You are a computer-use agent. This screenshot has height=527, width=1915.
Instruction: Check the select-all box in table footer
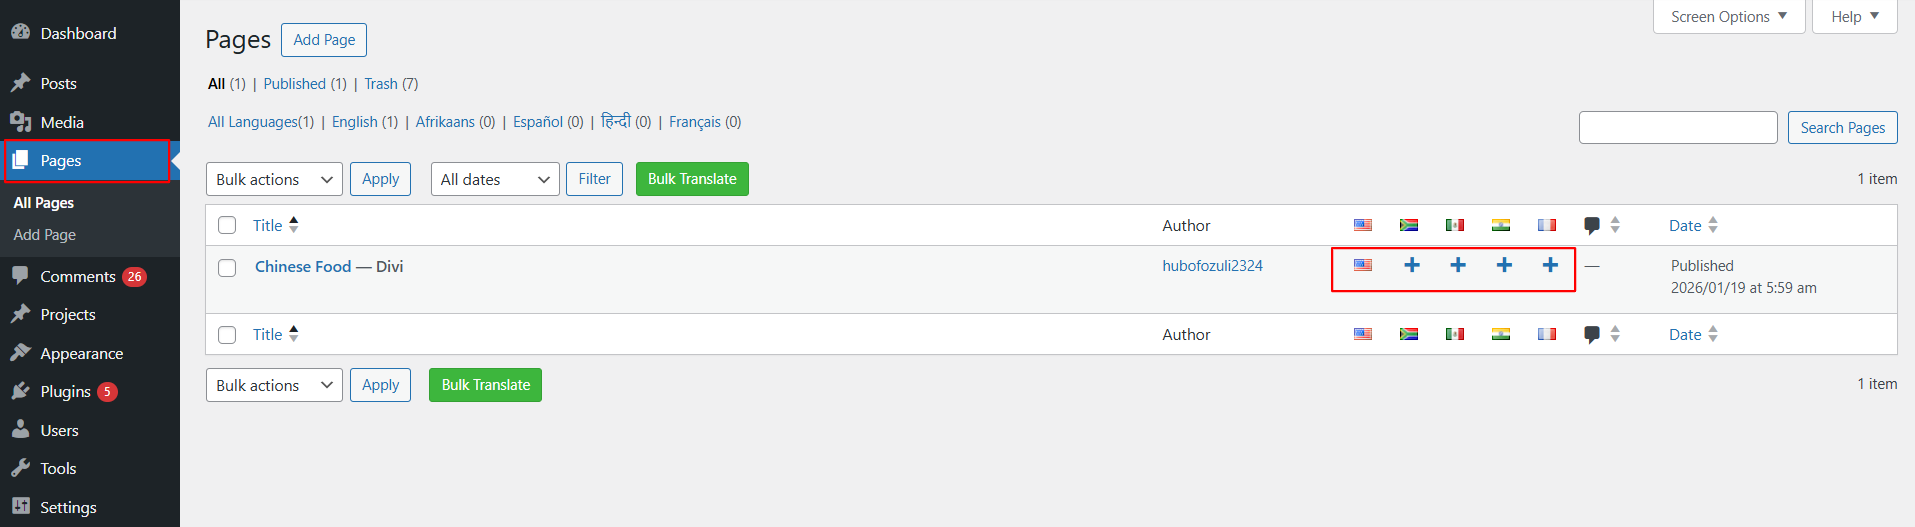click(227, 335)
